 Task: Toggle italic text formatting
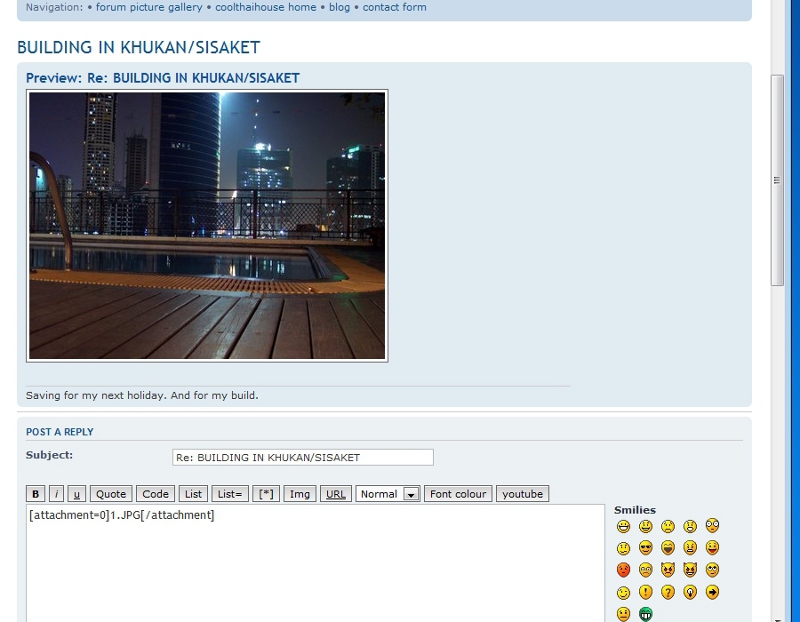pyautogui.click(x=56, y=494)
